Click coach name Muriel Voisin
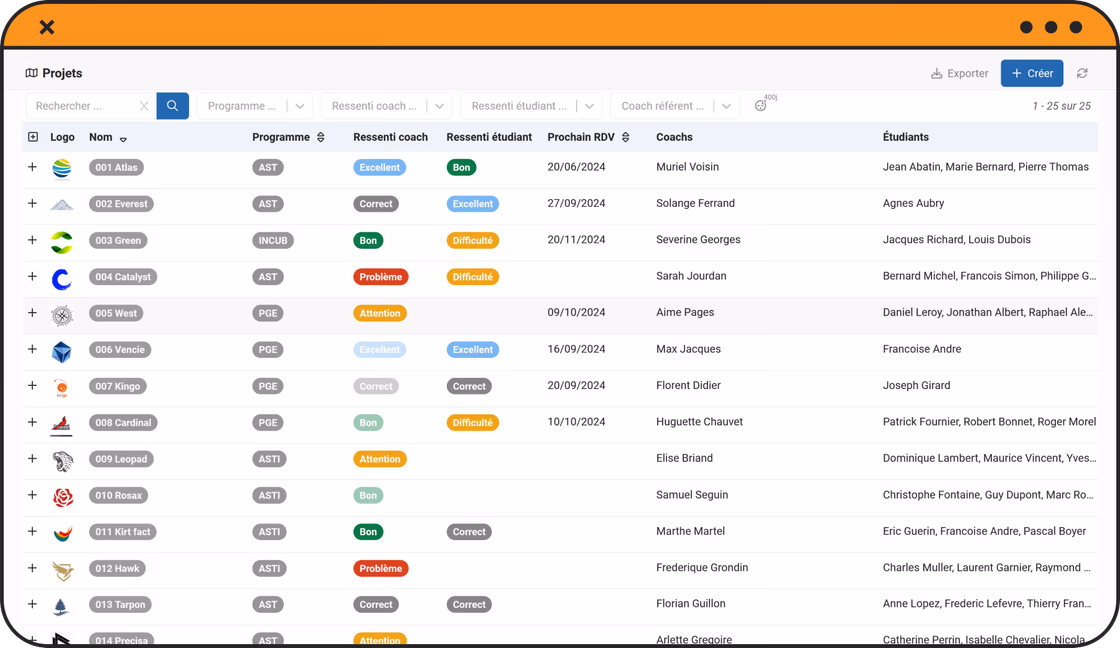This screenshot has height=648, width=1120. (688, 166)
